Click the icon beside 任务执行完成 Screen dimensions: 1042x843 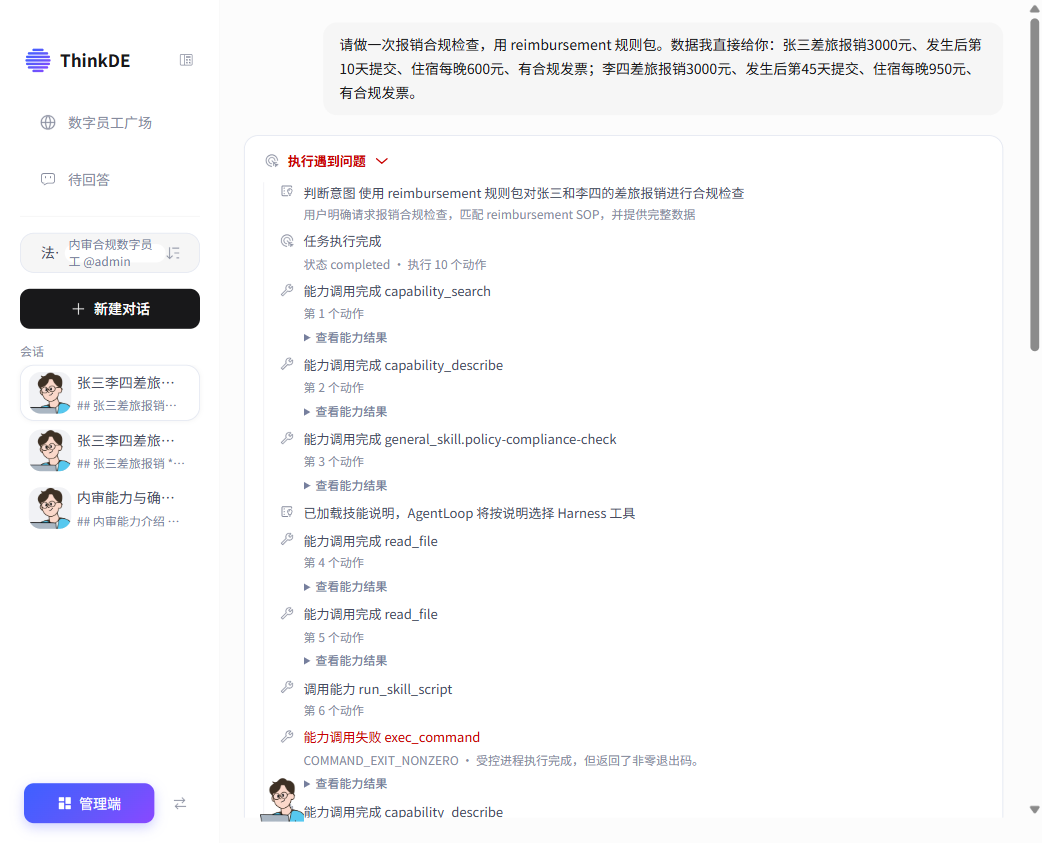coord(287,240)
